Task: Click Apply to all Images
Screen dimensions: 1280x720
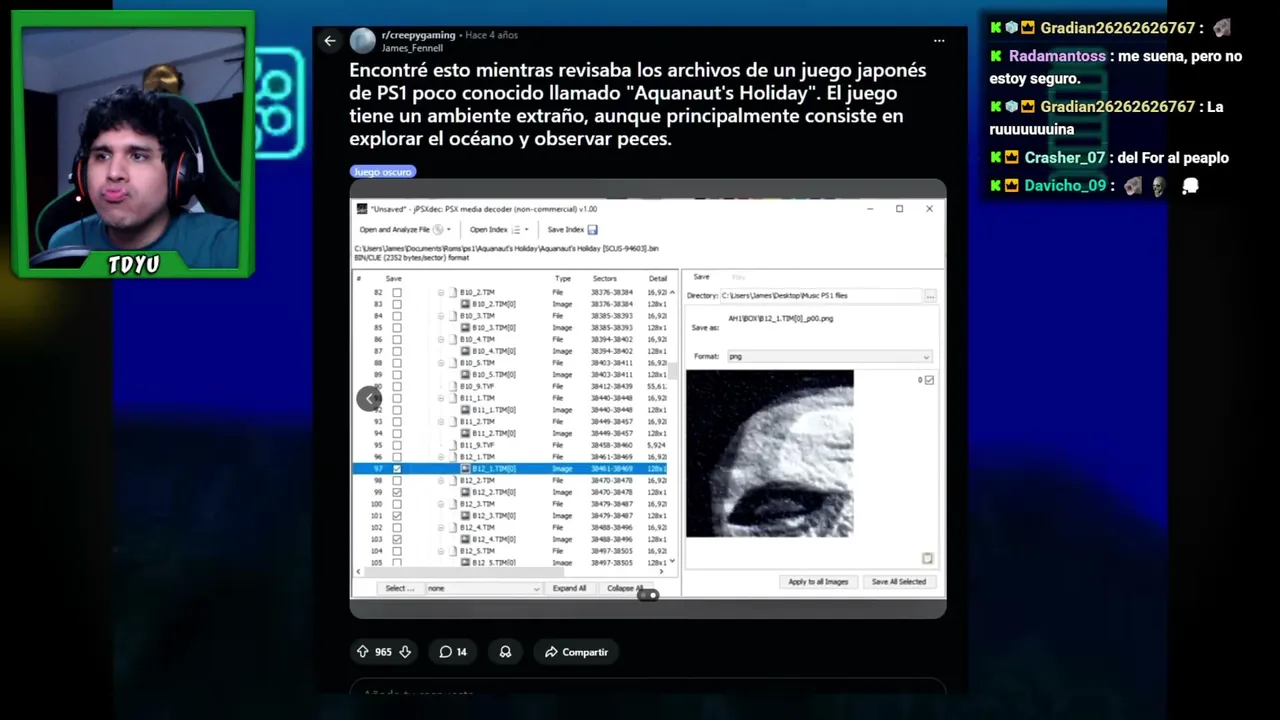Action: pyautogui.click(x=818, y=582)
